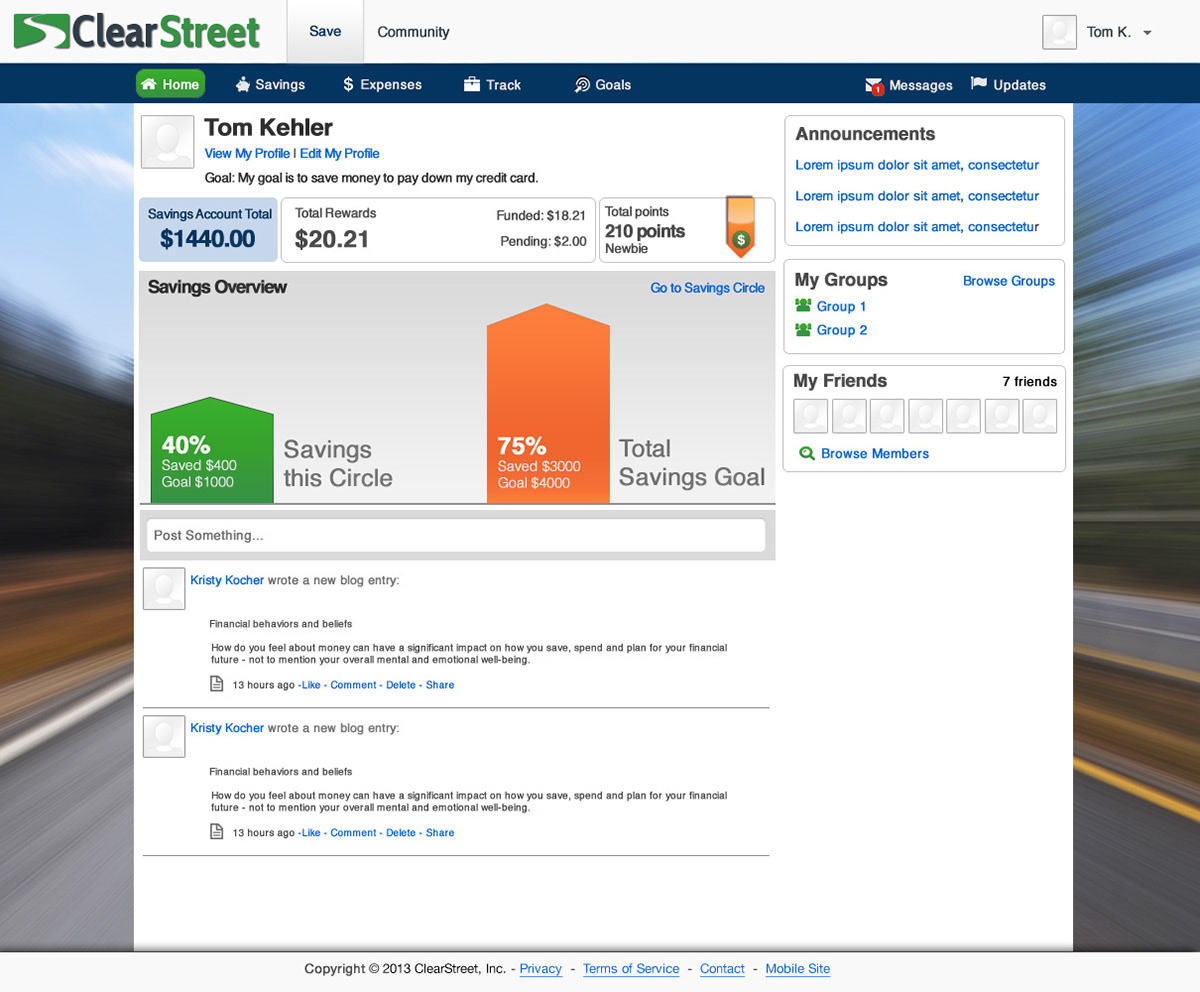Click the first friend avatar in My Friends
The image size is (1200, 992).
(810, 416)
